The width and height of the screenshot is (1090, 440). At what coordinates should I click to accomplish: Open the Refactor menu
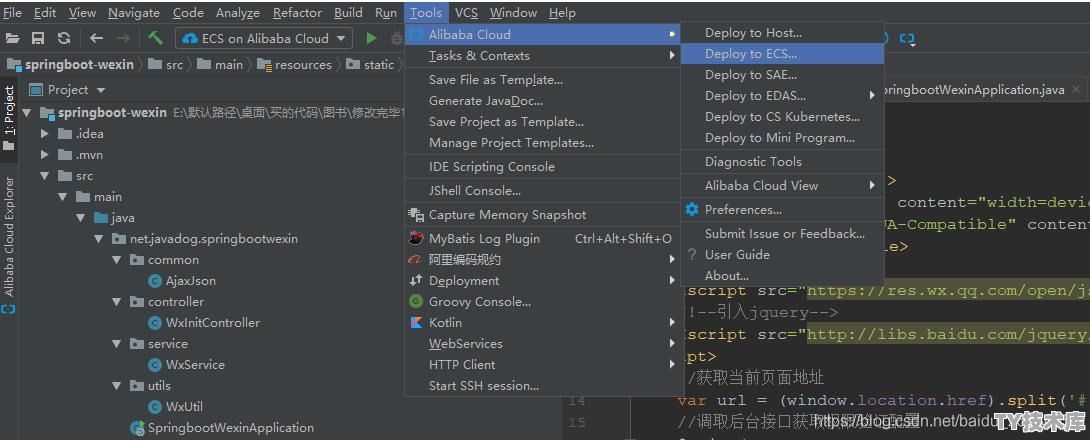pyautogui.click(x=298, y=13)
